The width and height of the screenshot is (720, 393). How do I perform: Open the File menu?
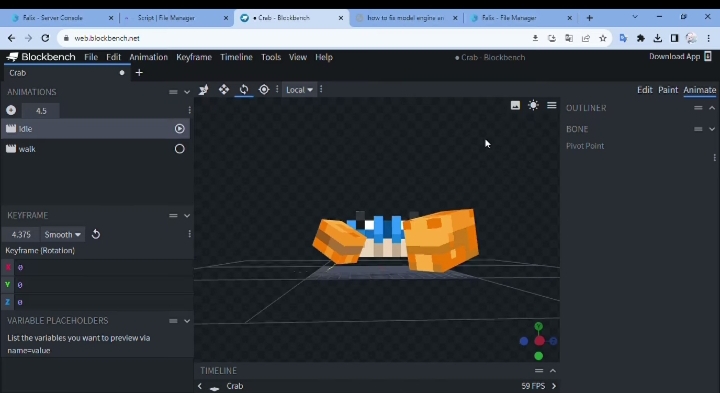click(91, 57)
